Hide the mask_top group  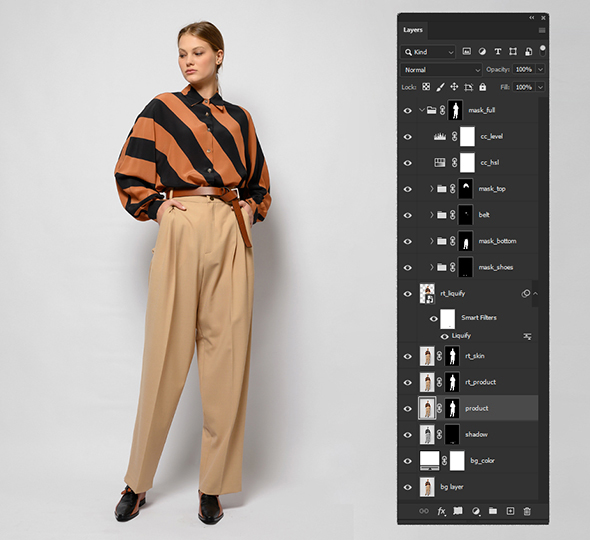[408, 189]
